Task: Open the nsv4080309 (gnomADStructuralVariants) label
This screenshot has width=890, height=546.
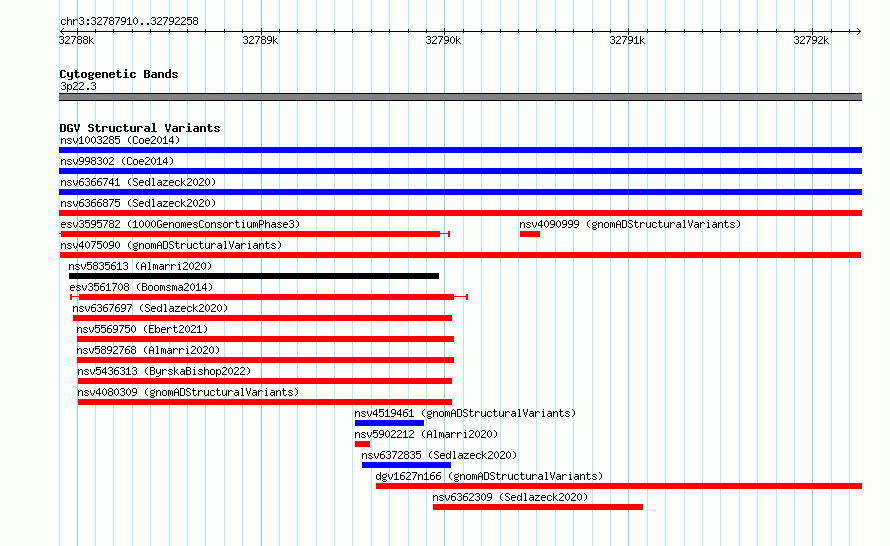Action: pyautogui.click(x=188, y=392)
